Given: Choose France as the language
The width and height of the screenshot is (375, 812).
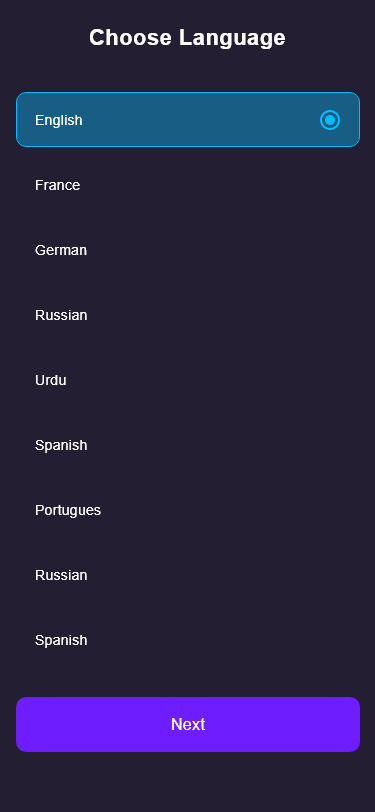Looking at the screenshot, I should (188, 185).
